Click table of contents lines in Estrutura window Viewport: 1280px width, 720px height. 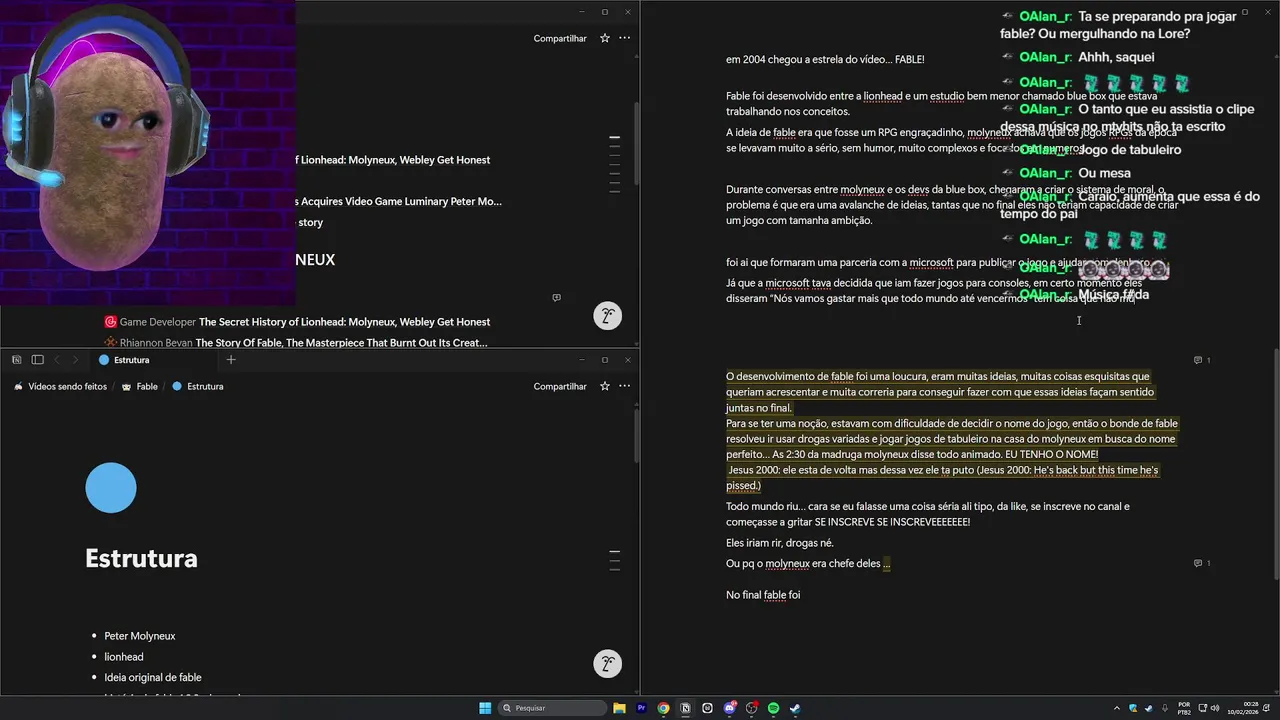click(615, 560)
